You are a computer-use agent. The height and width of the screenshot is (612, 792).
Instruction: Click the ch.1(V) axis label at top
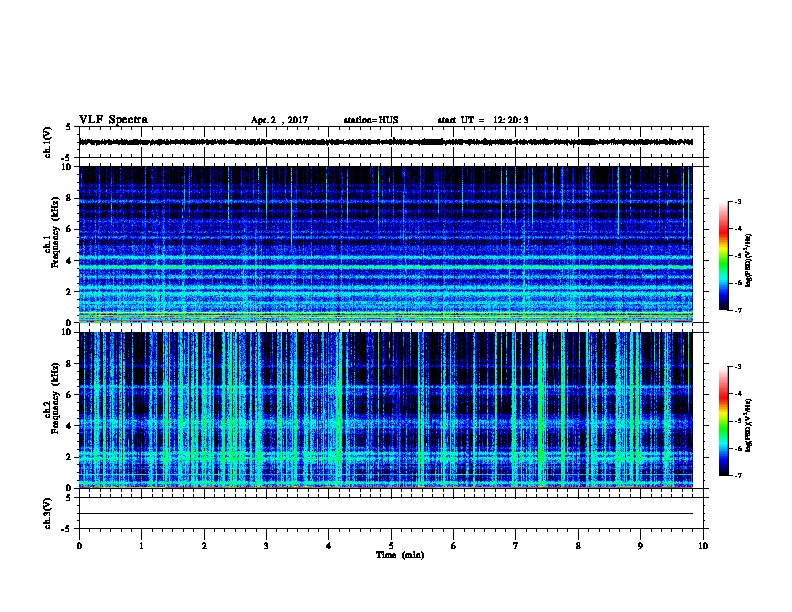(47, 142)
